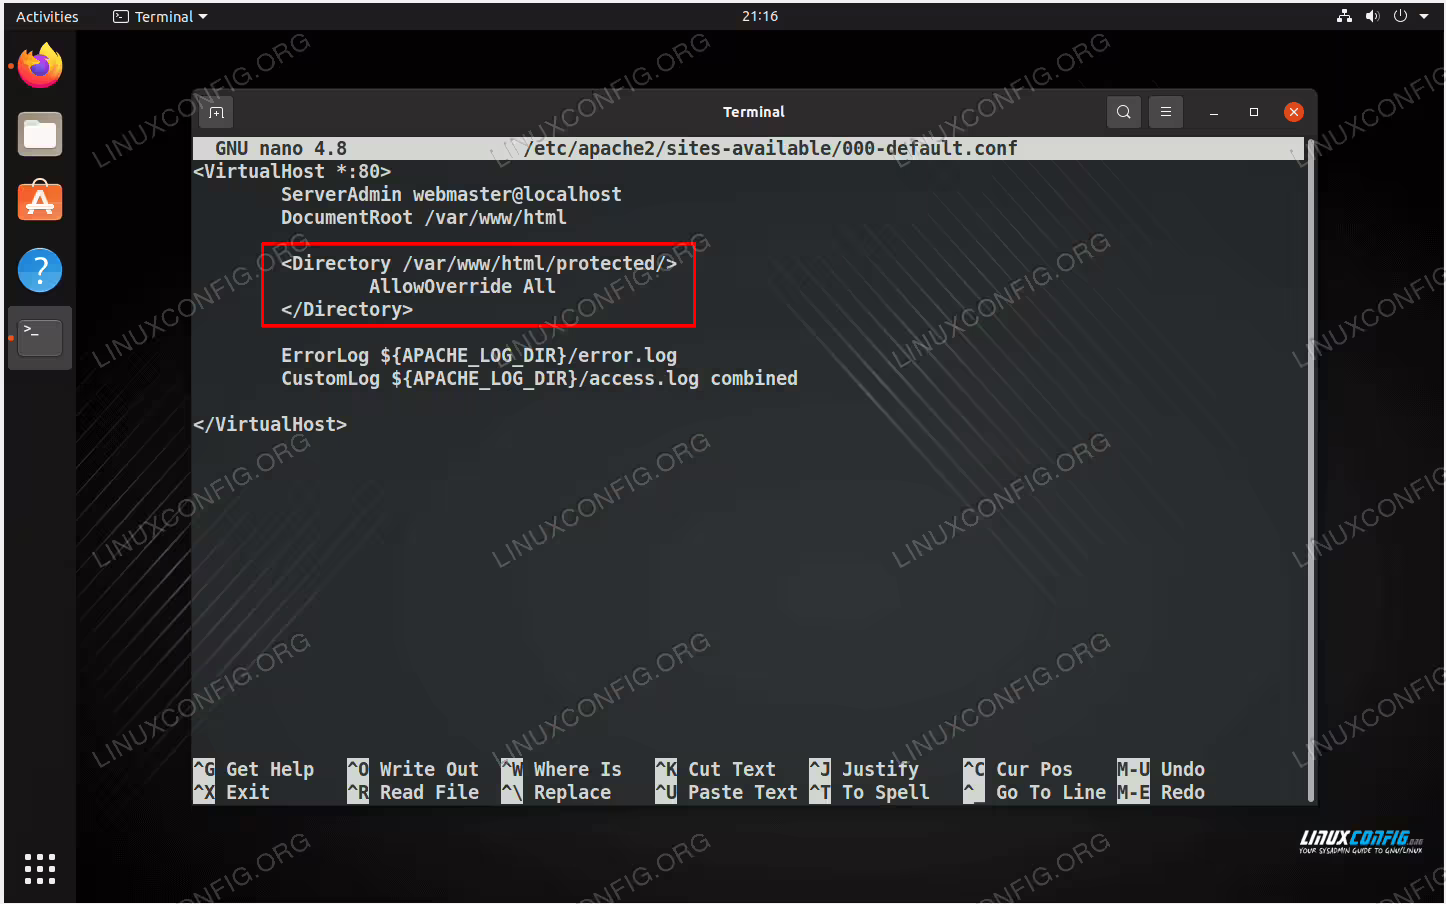This screenshot has height=904, width=1446.
Task: Open network status icon in top bar
Action: coord(1344,16)
